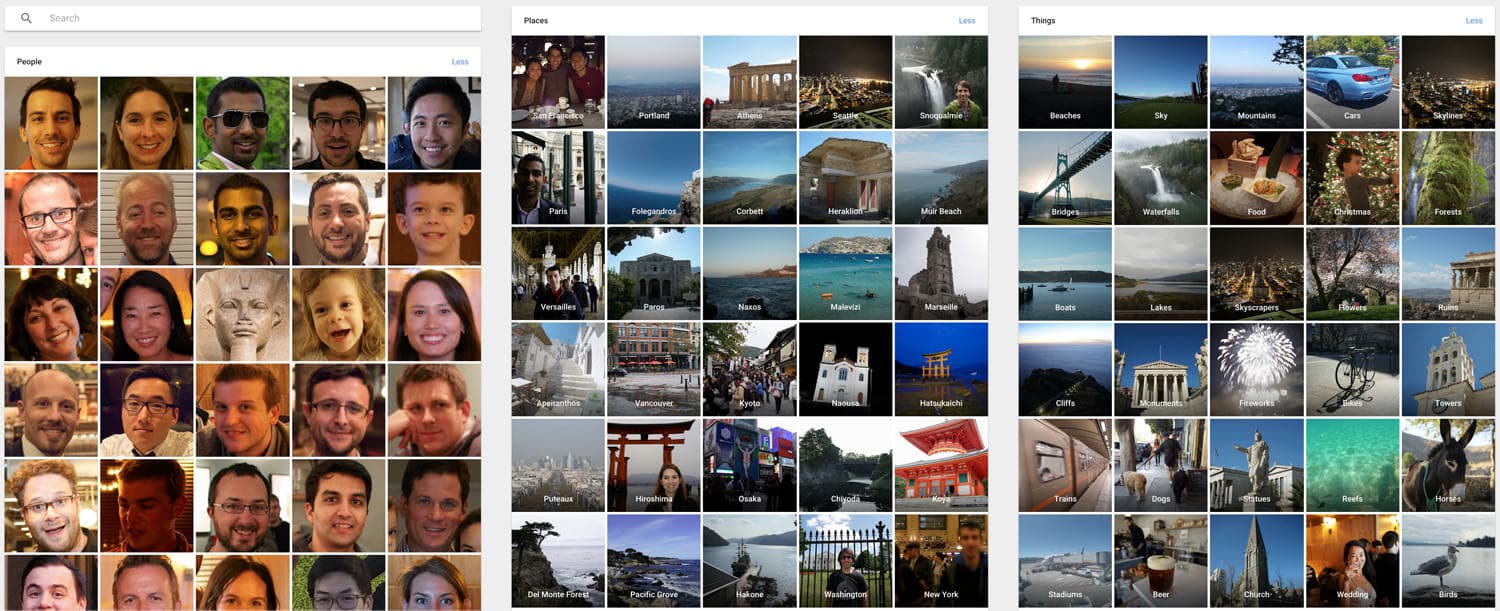View the Washington place thumbnail
Screen dimensions: 1500x611
pyautogui.click(x=845, y=561)
